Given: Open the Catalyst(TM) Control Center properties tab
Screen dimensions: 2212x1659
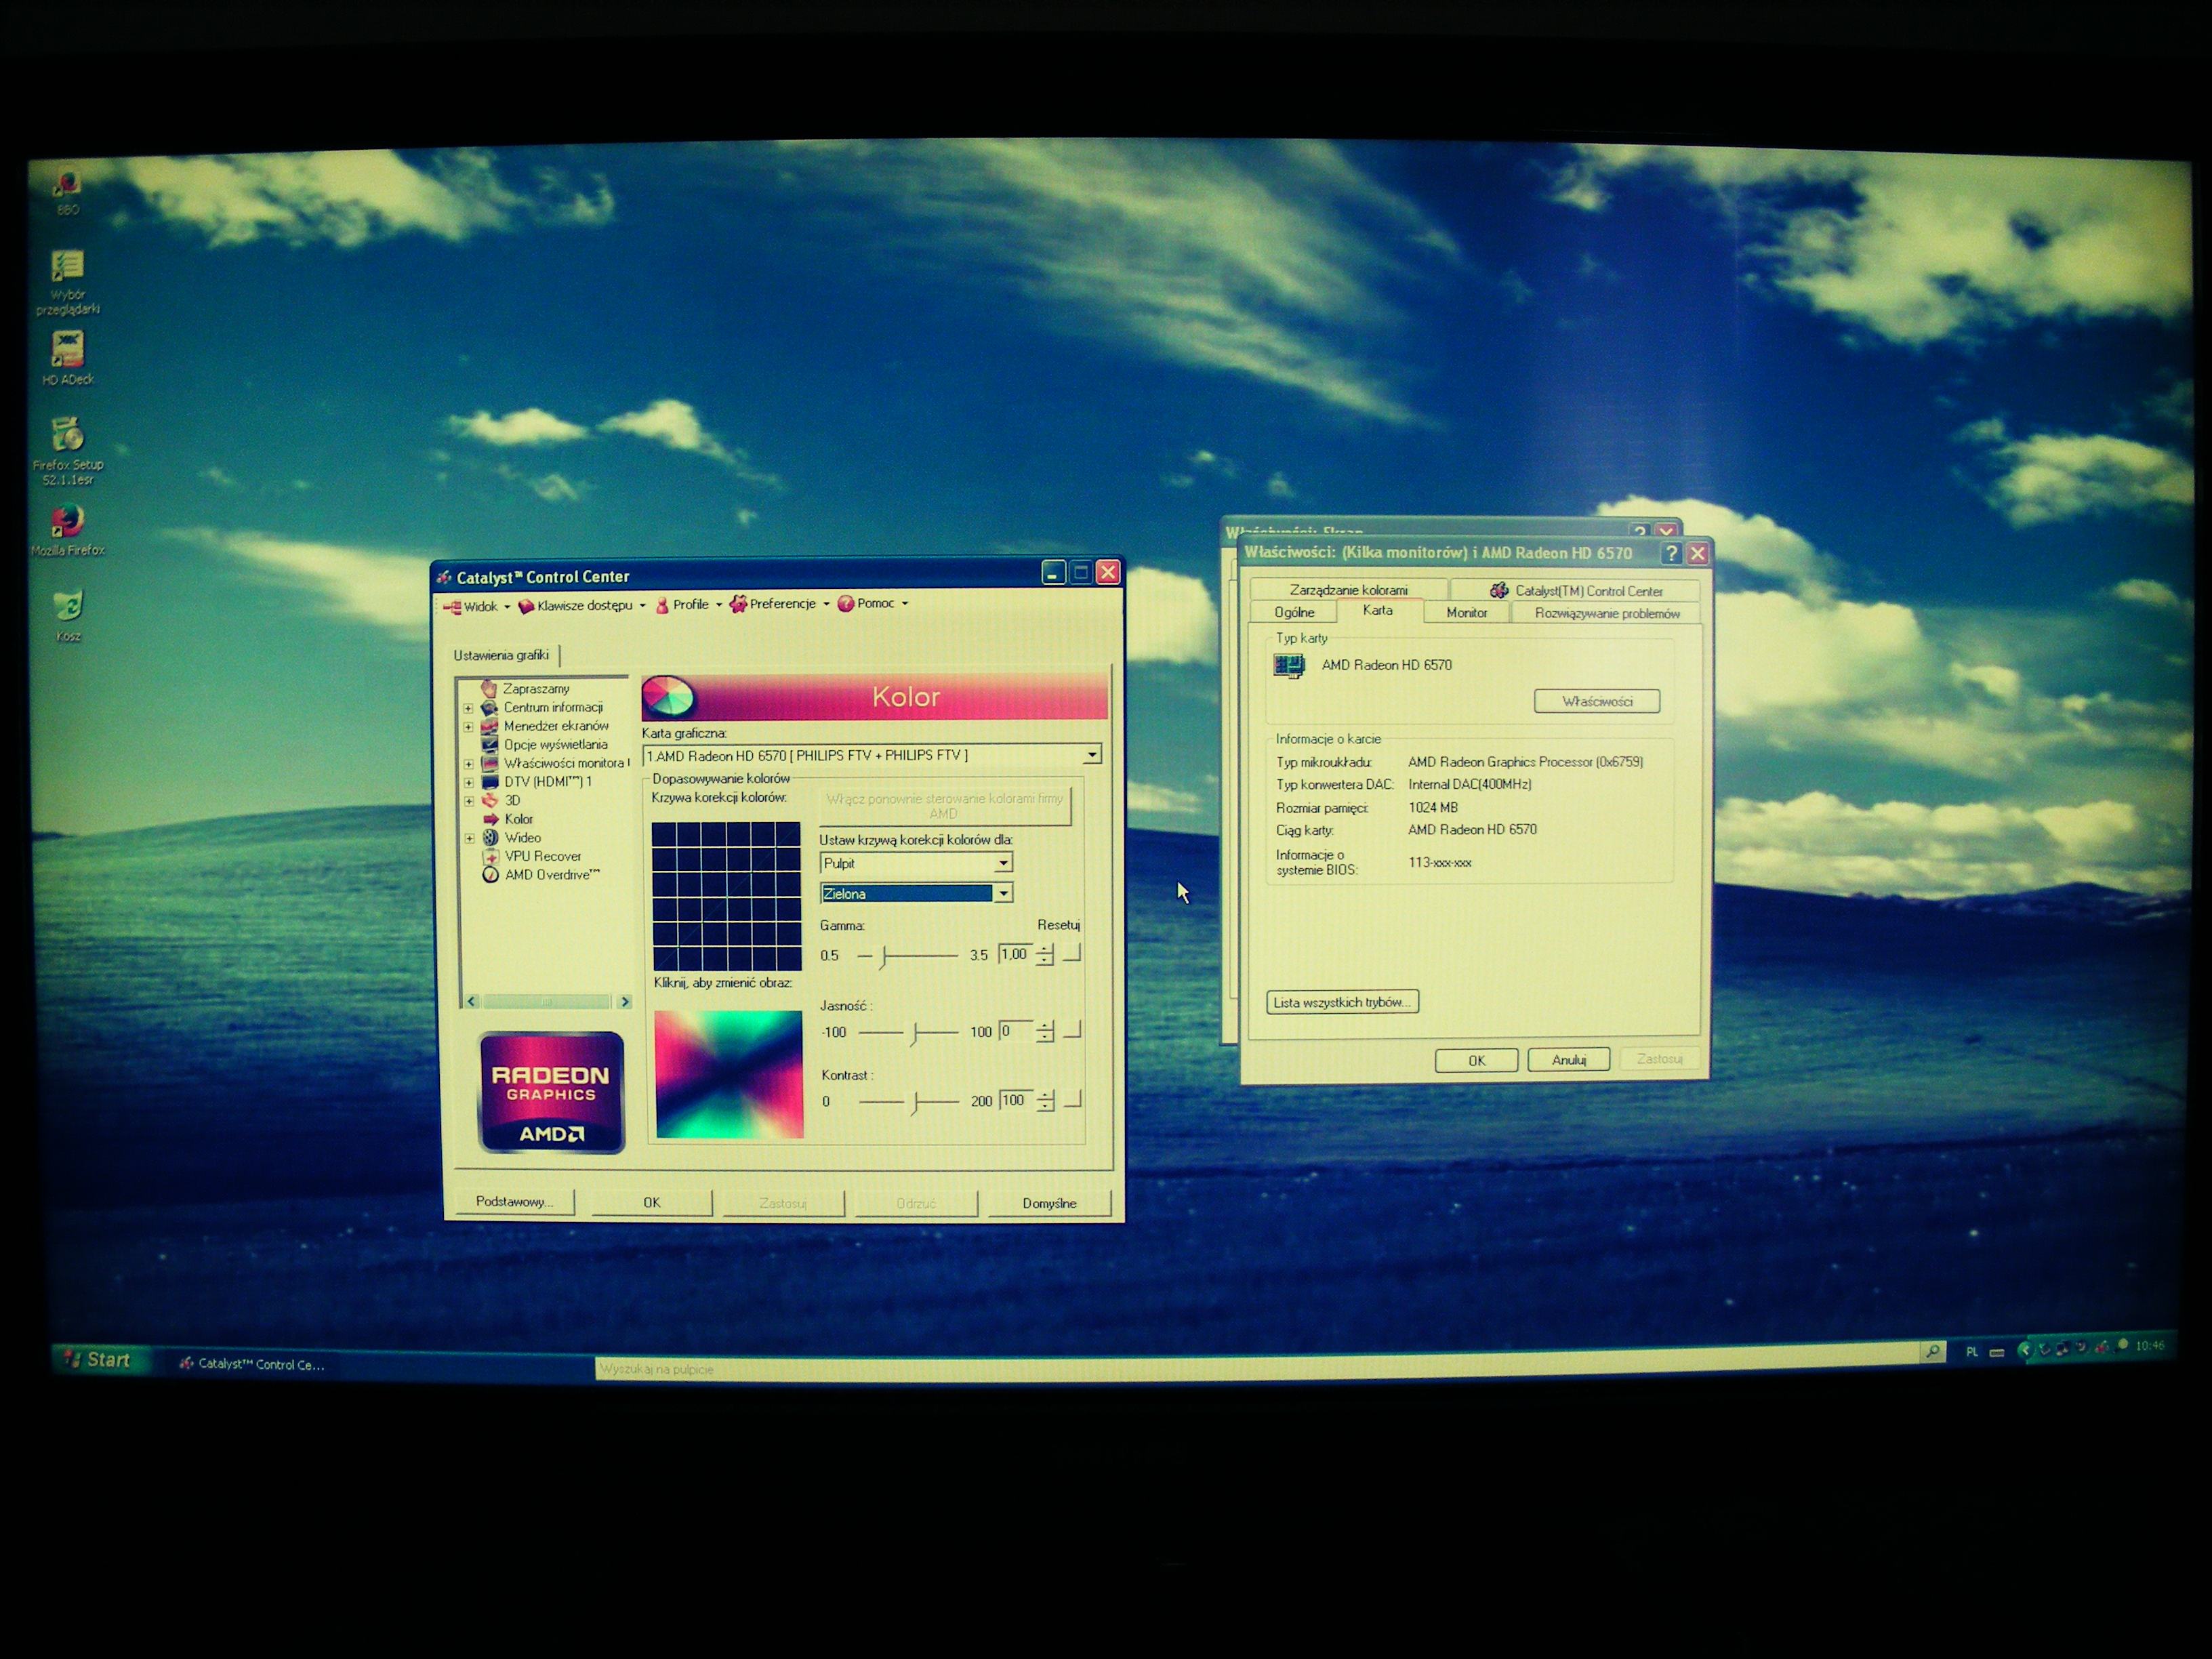Looking at the screenshot, I should (x=1576, y=591).
